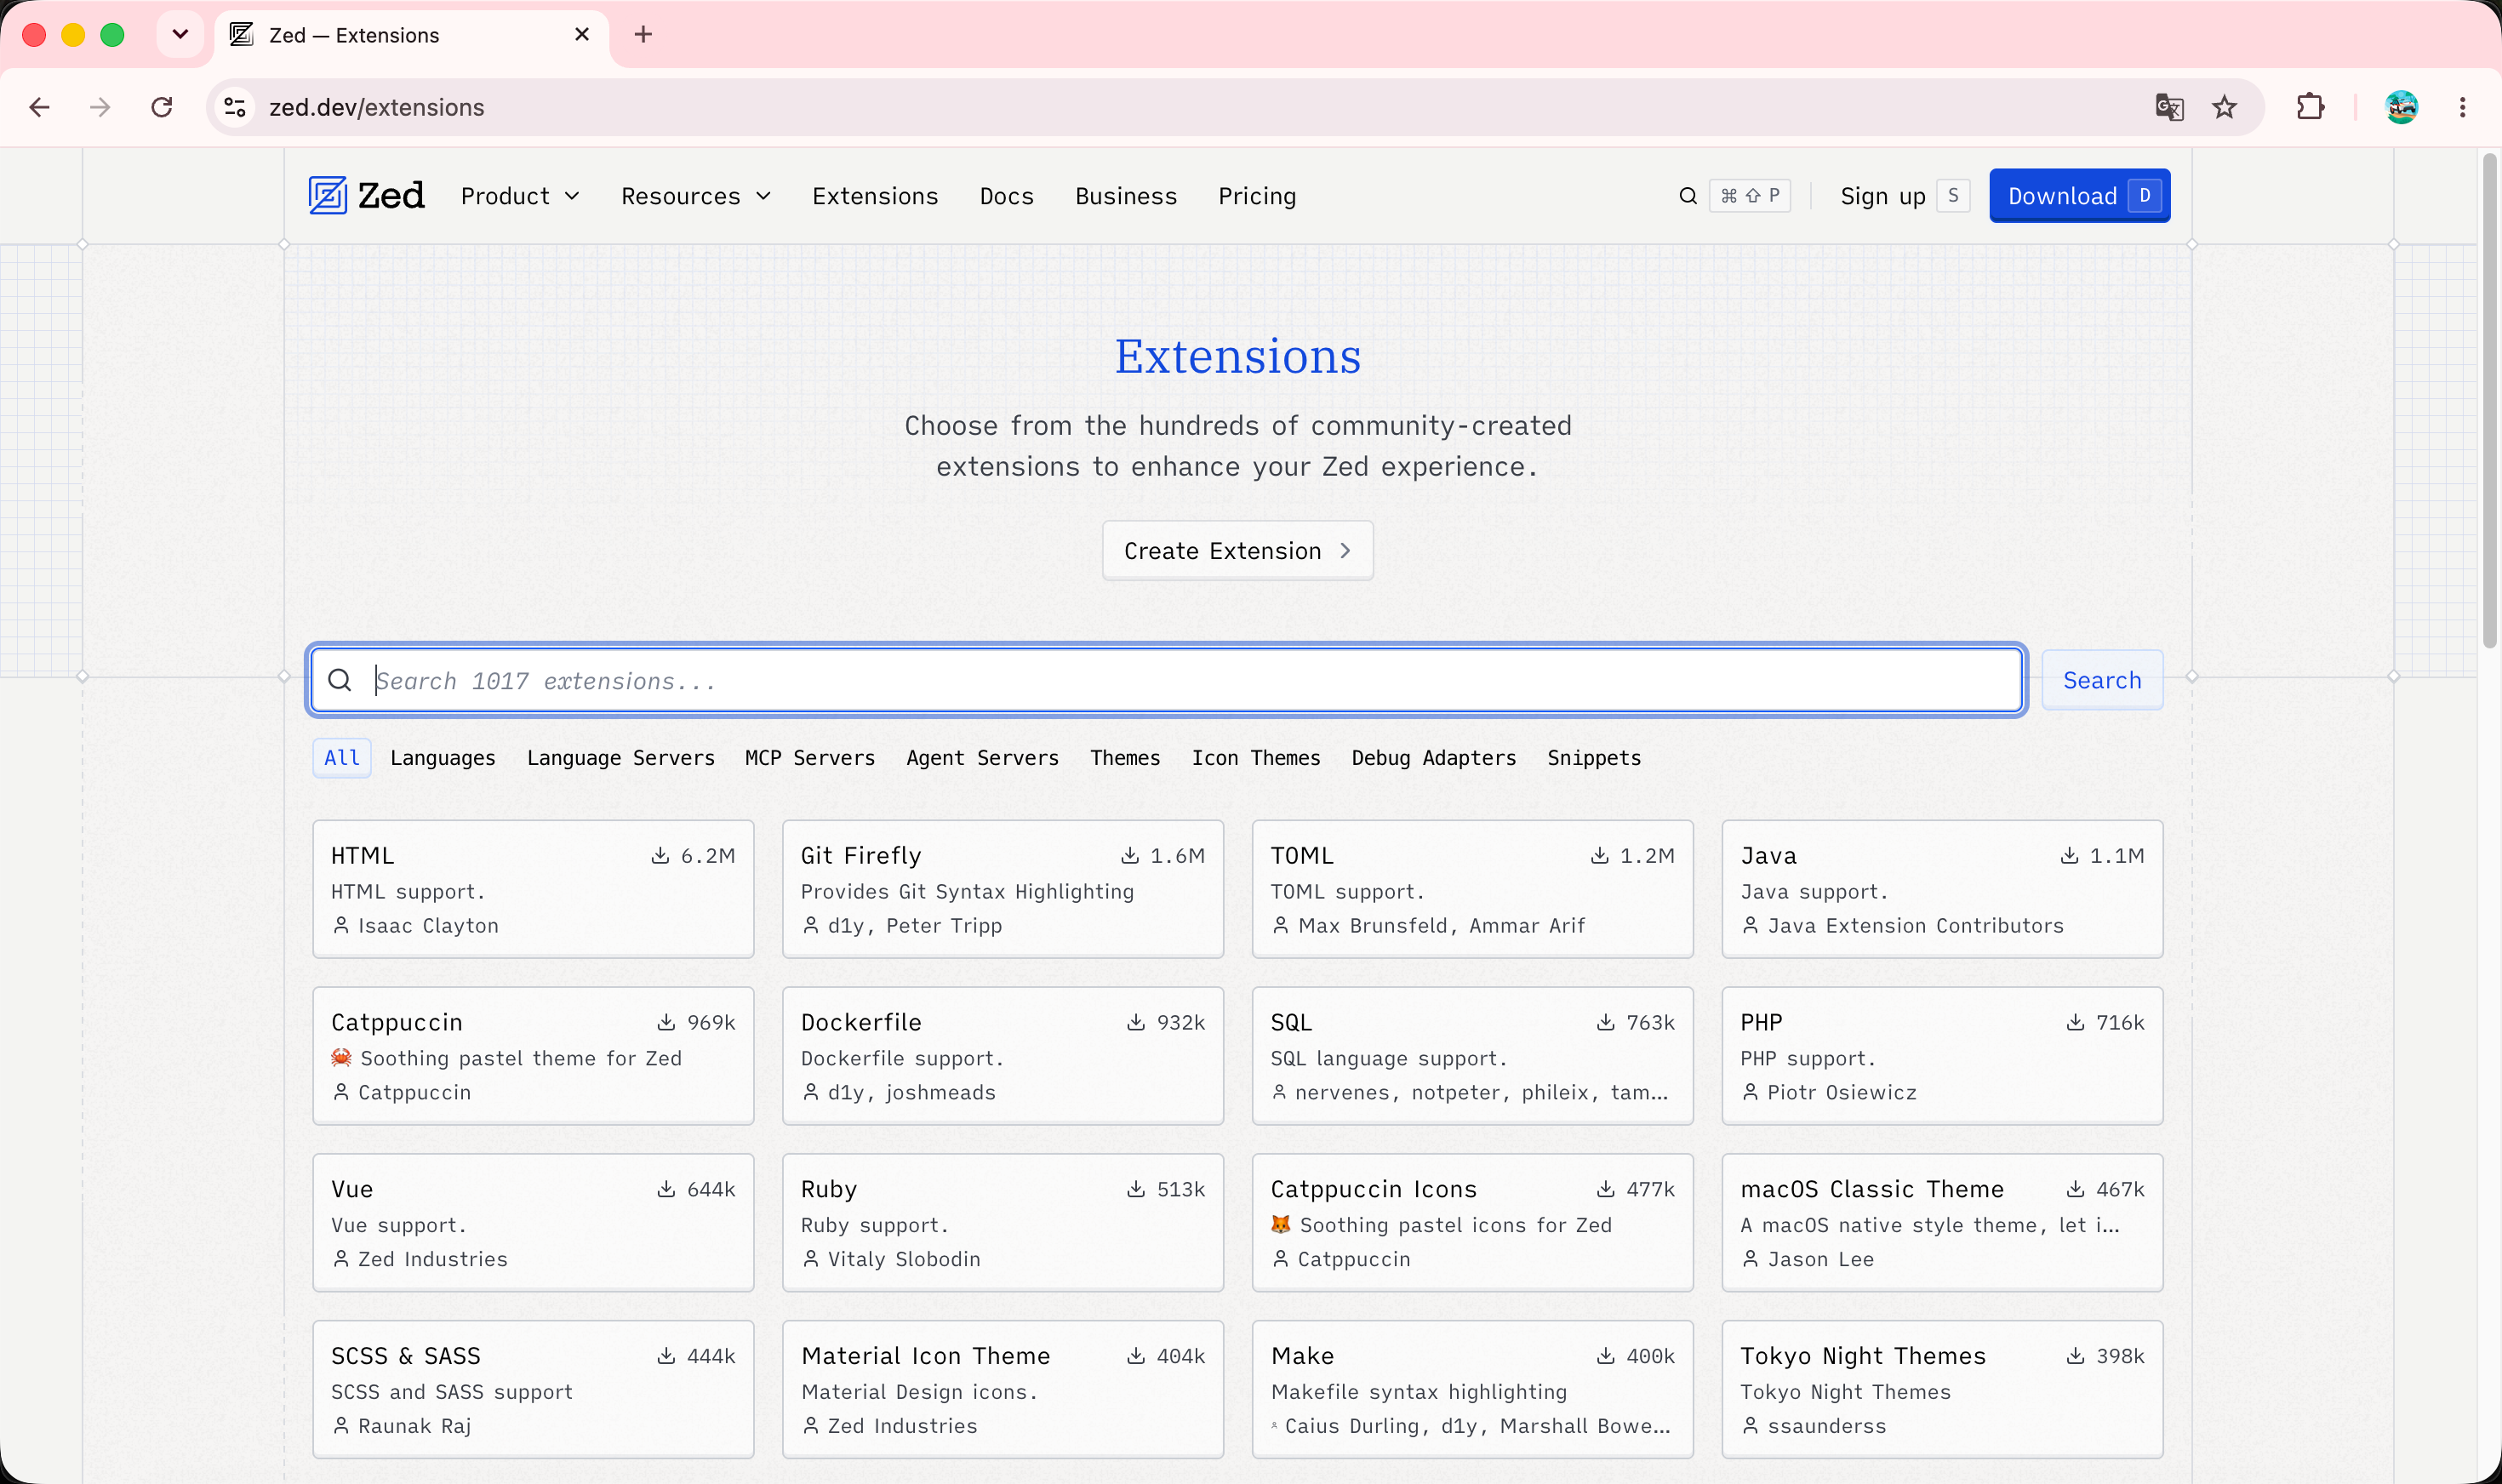Open the SCSS & SASS extension card
The height and width of the screenshot is (1484, 2502).
[533, 1389]
